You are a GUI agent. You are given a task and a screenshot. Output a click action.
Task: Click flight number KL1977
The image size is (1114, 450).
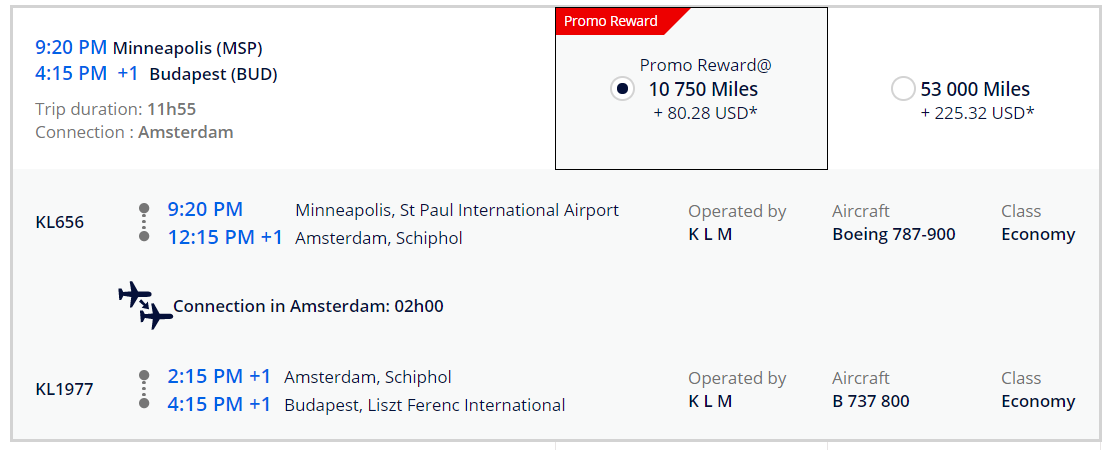pos(64,389)
